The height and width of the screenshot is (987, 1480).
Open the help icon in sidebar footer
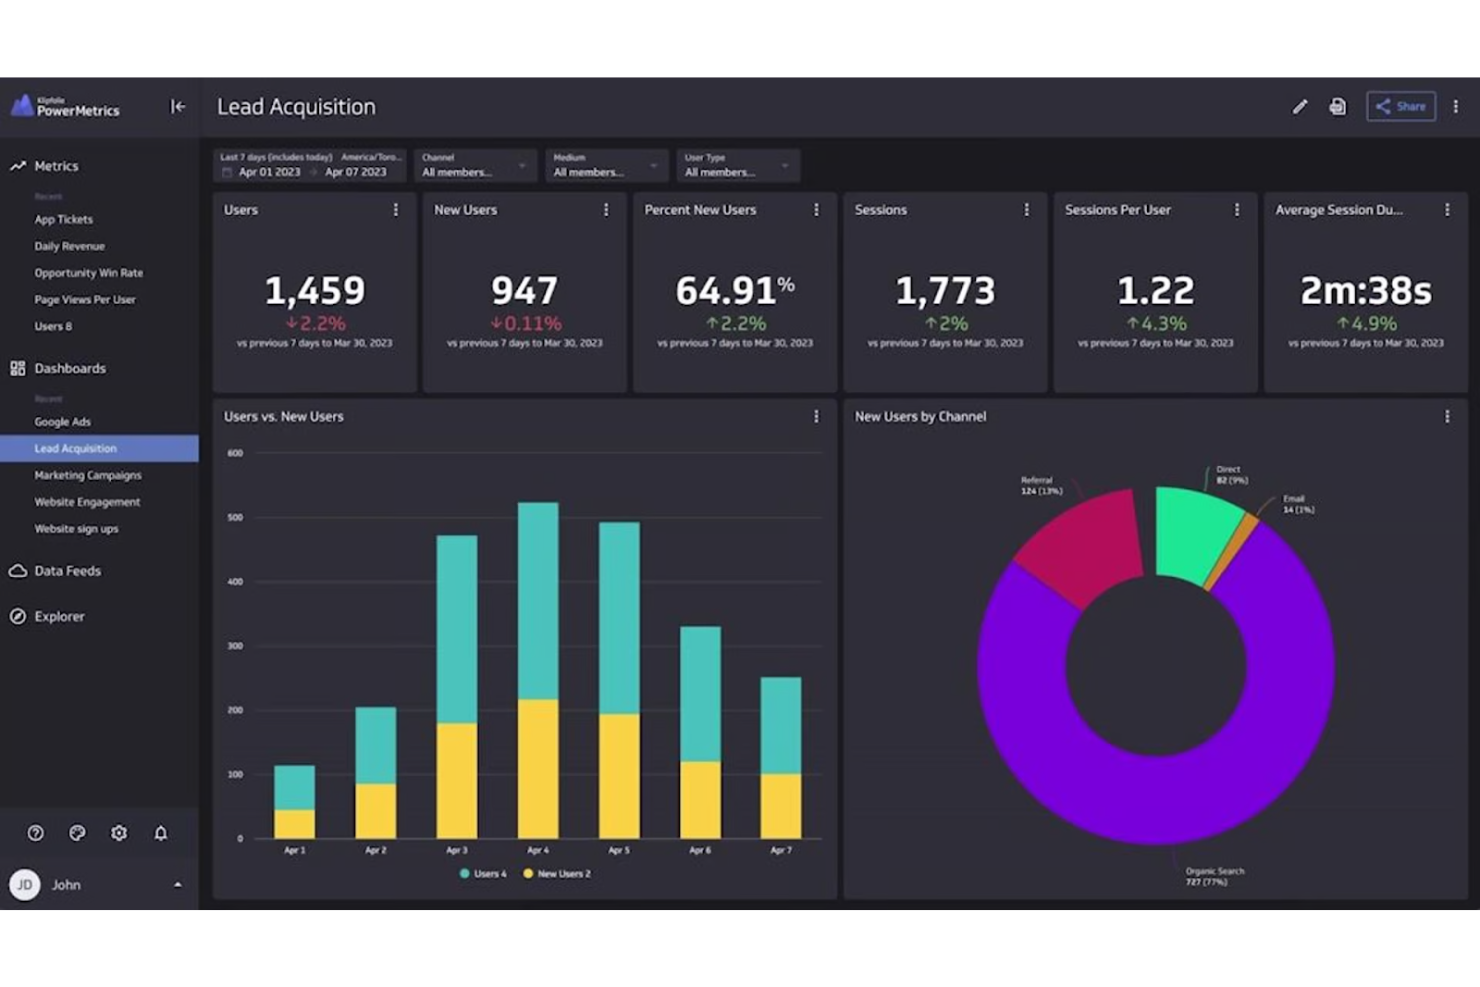tap(36, 833)
